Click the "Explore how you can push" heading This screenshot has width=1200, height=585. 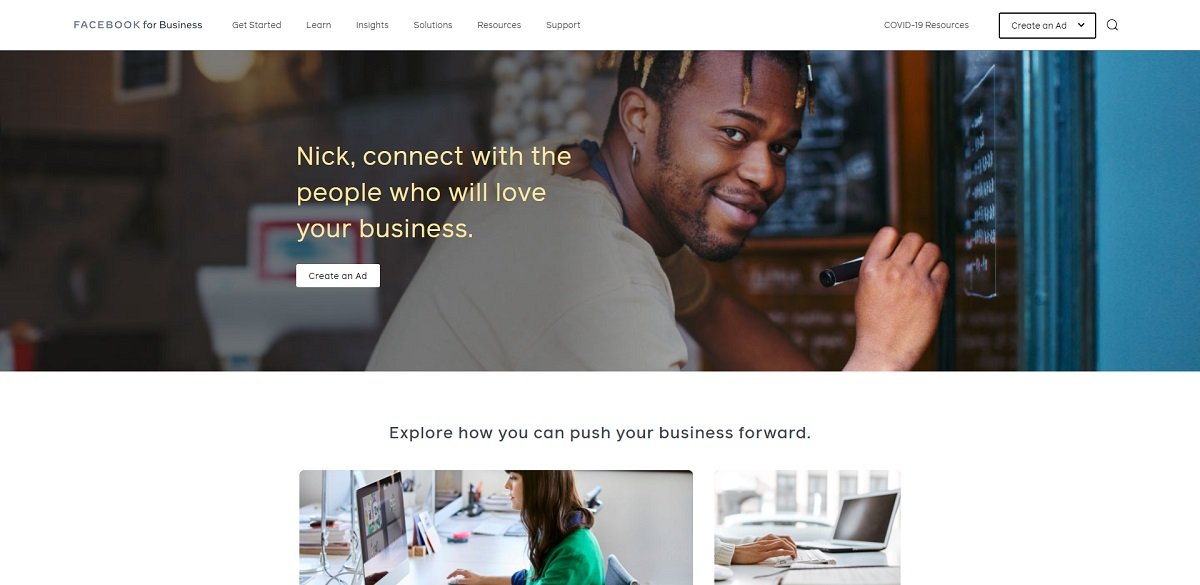pos(600,433)
